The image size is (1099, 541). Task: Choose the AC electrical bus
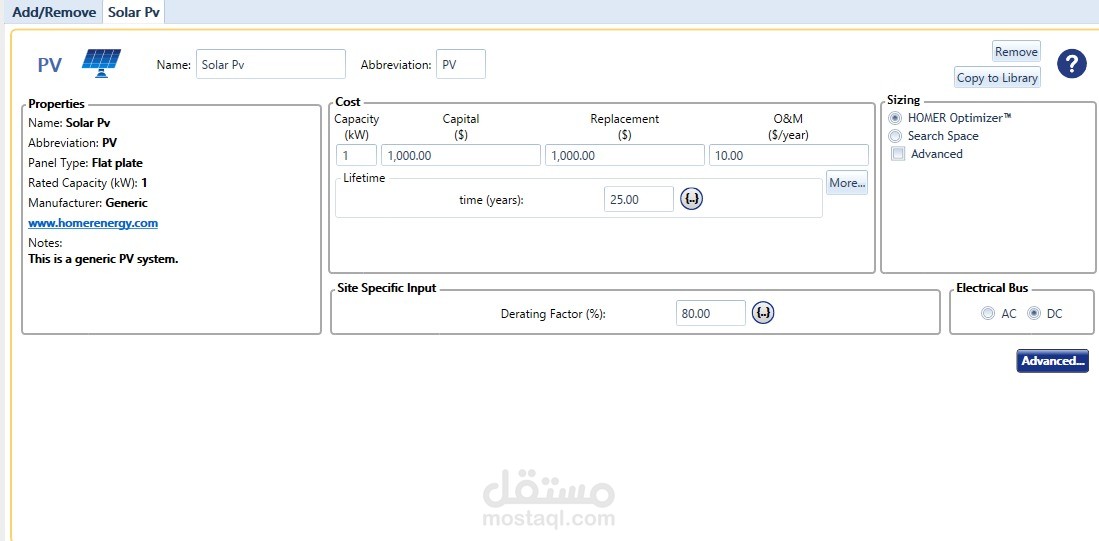pyautogui.click(x=988, y=314)
